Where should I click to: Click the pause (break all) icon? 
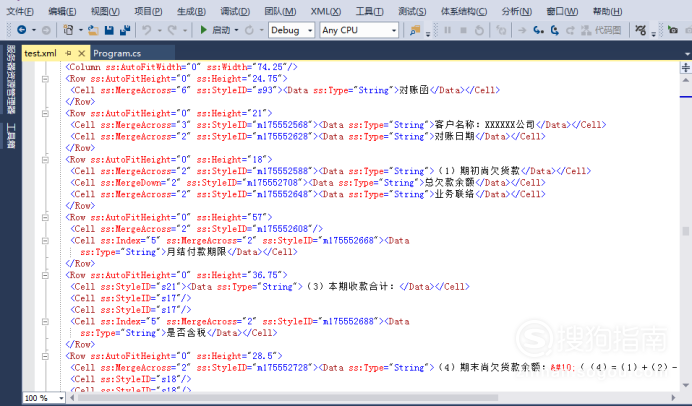click(x=448, y=30)
